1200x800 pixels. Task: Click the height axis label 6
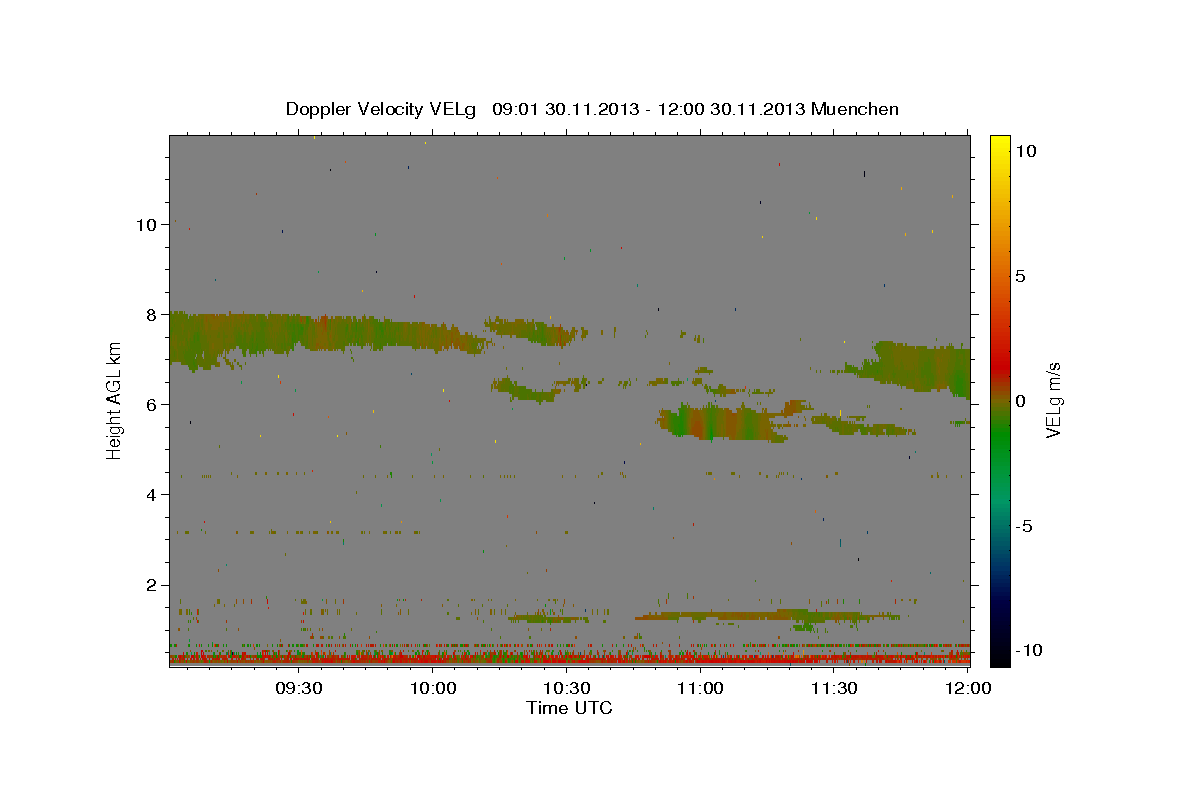coord(151,404)
